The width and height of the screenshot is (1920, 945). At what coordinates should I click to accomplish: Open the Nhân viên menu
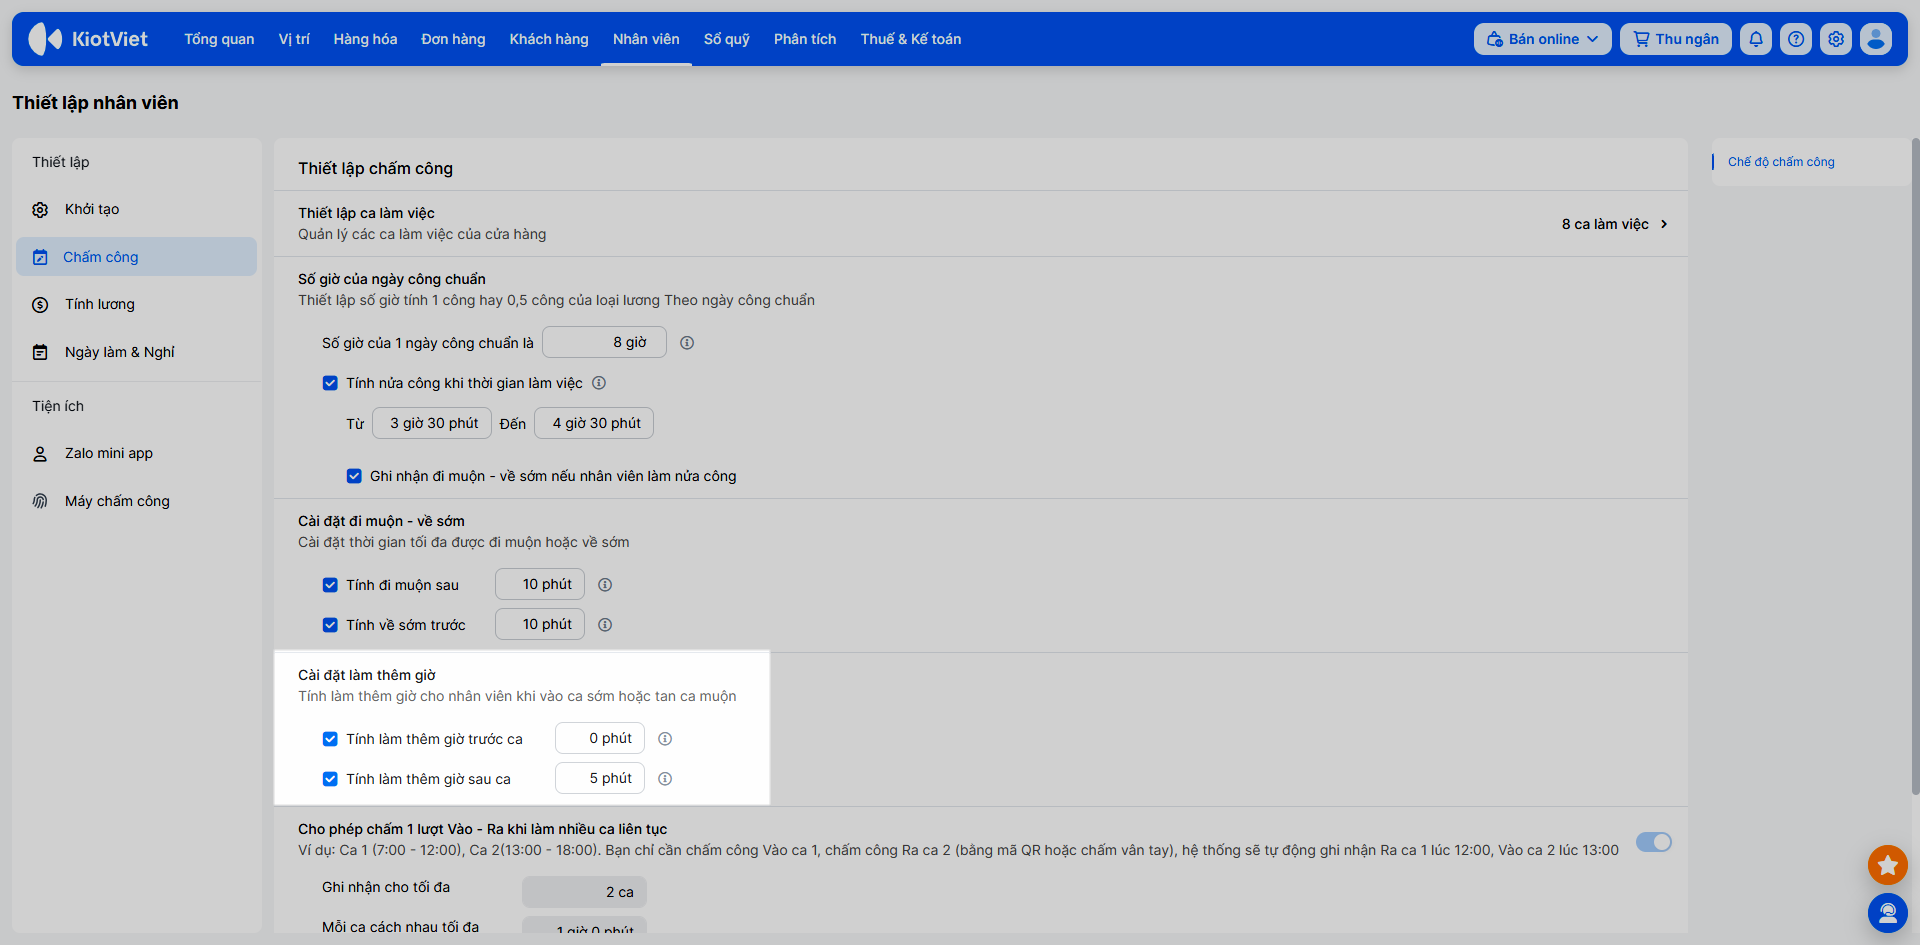[646, 39]
